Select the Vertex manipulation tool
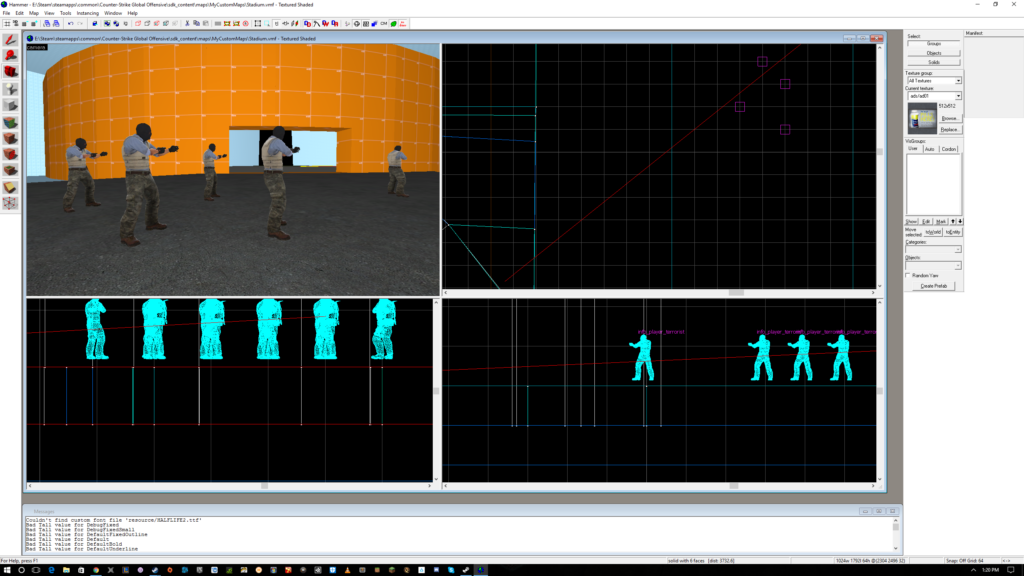Image resolution: width=1024 pixels, height=576 pixels. coord(10,203)
